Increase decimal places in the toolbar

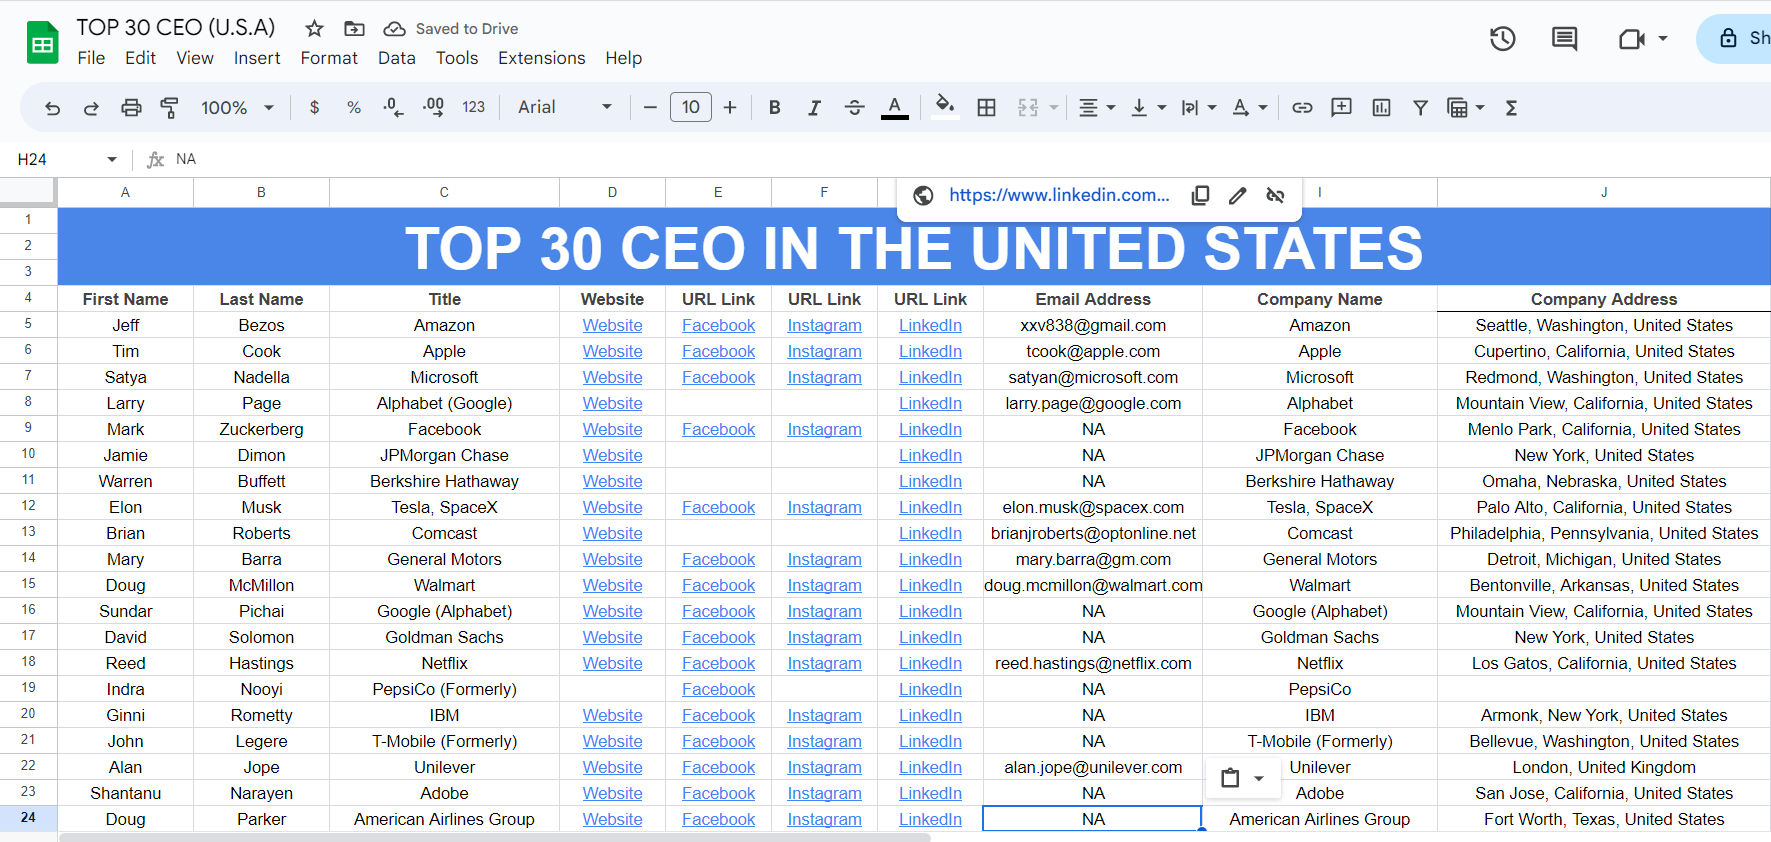point(434,107)
